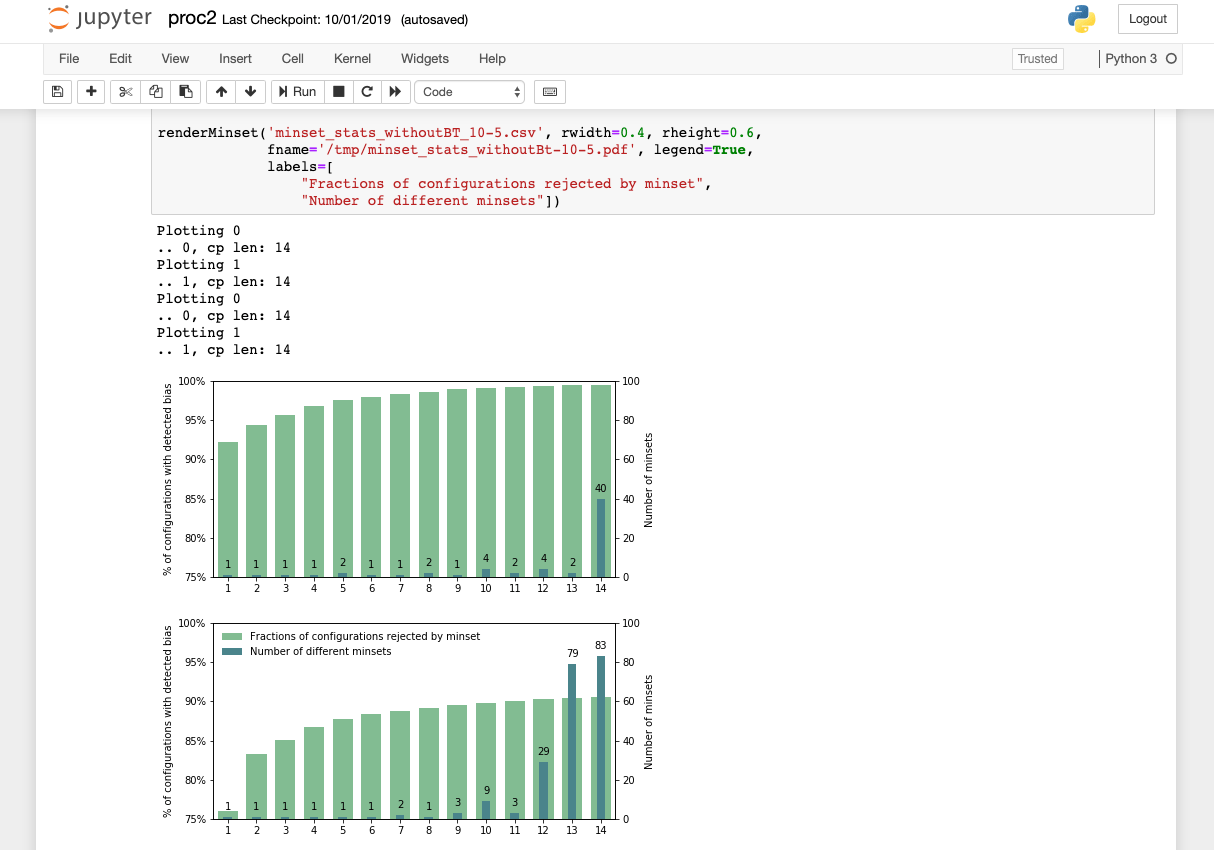The height and width of the screenshot is (850, 1214).
Task: Open the Widgets menu
Action: click(424, 59)
